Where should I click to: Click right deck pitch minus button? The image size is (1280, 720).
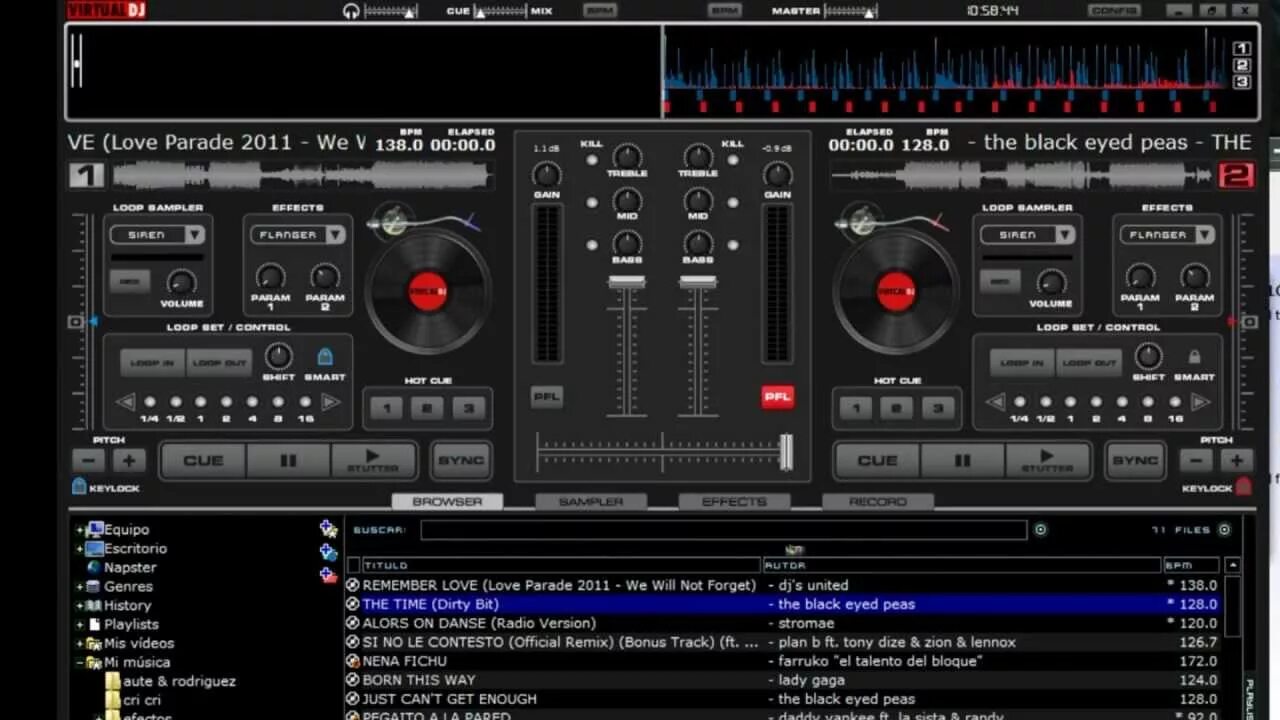click(1196, 461)
